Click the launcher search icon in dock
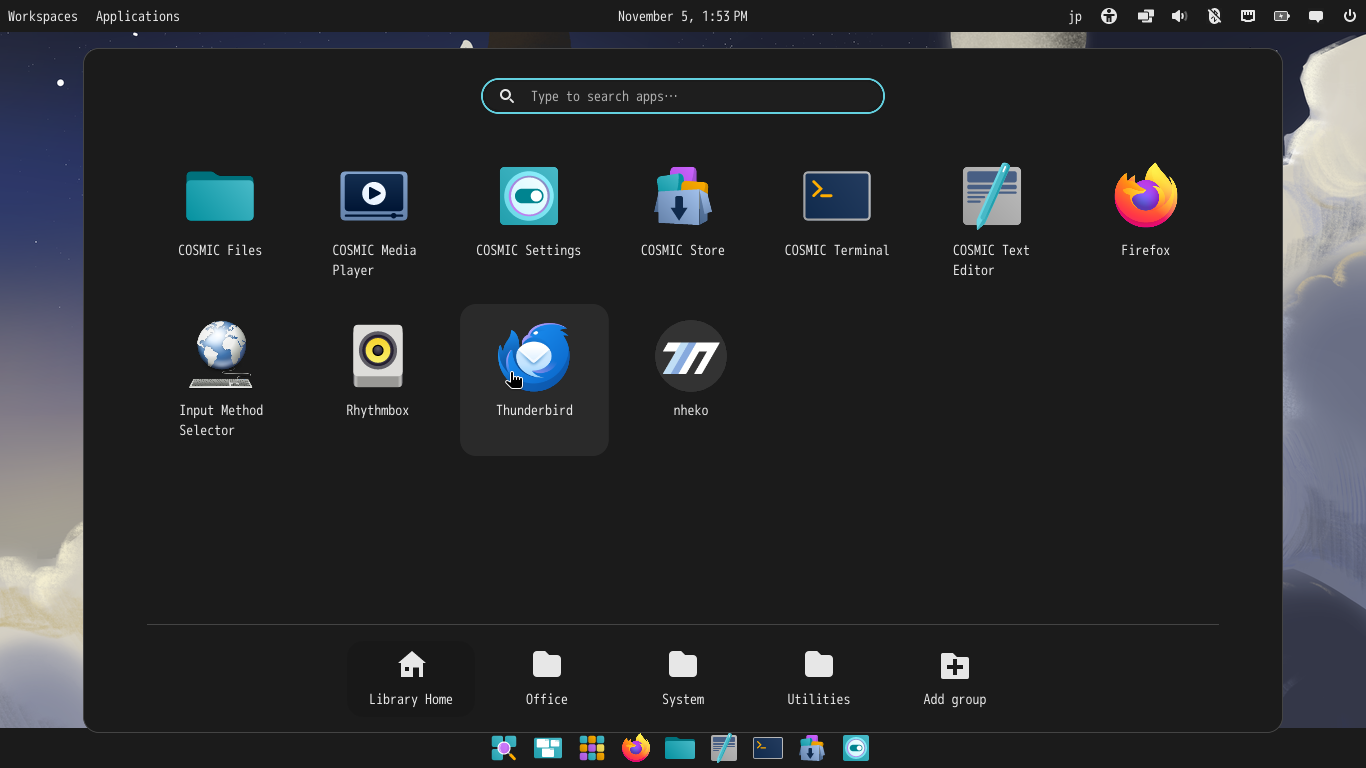This screenshot has height=768, width=1366. [504, 748]
